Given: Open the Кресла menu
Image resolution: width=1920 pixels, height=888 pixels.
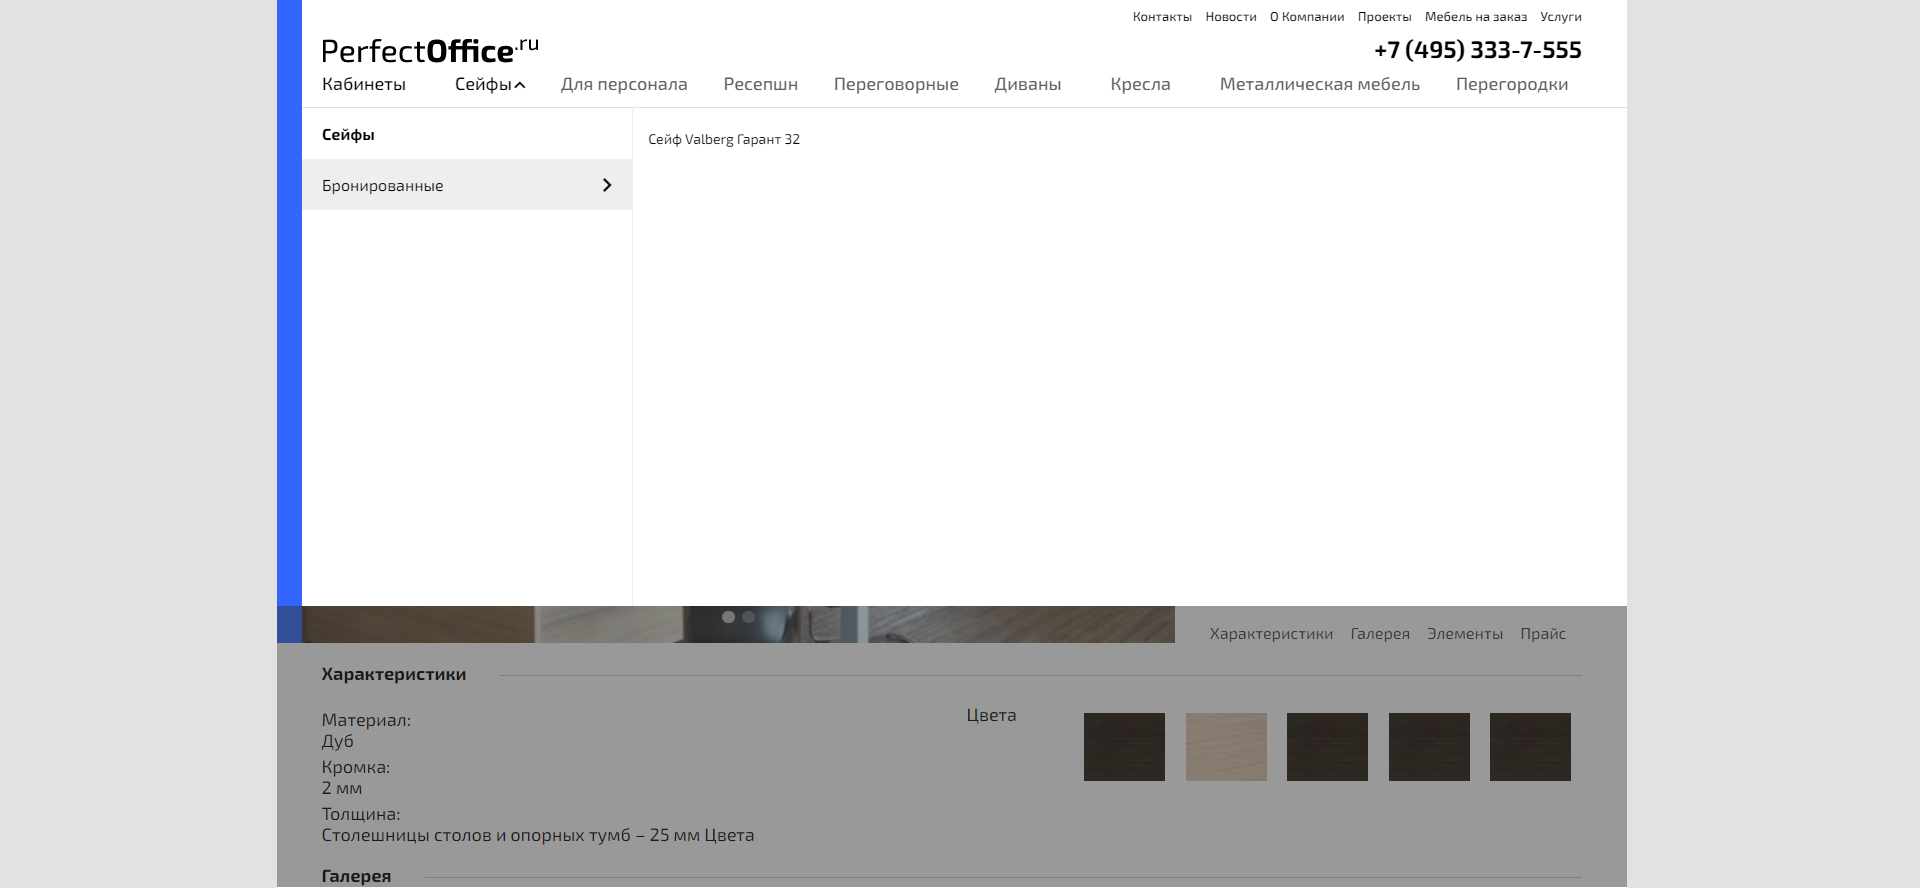Looking at the screenshot, I should tap(1140, 84).
